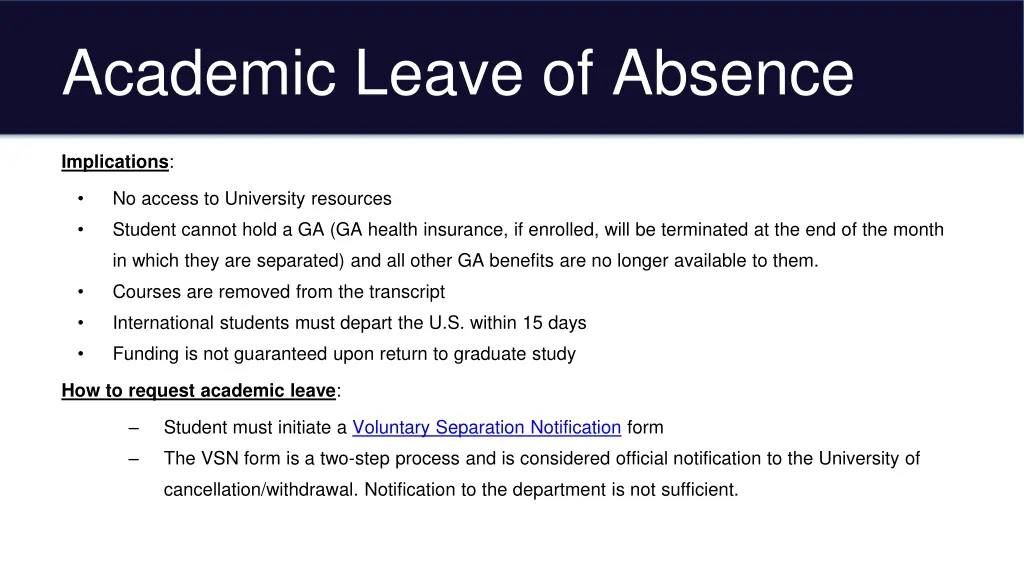Click the "How to request academic leave" heading
The height and width of the screenshot is (576, 1024).
pos(198,391)
